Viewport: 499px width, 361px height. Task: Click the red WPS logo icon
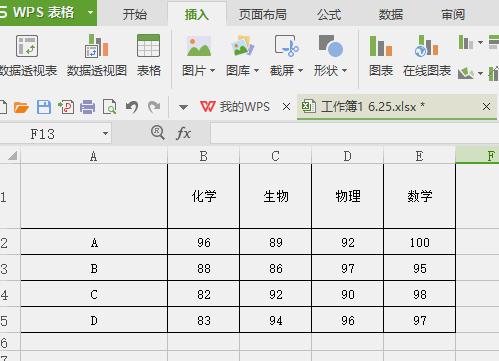tap(207, 107)
